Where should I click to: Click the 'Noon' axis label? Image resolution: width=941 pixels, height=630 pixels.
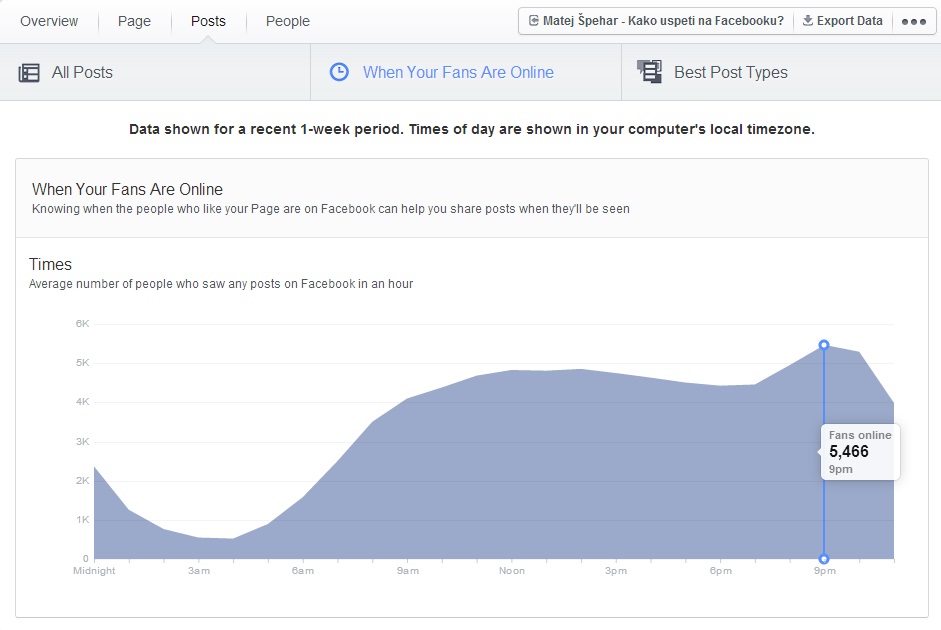(512, 571)
